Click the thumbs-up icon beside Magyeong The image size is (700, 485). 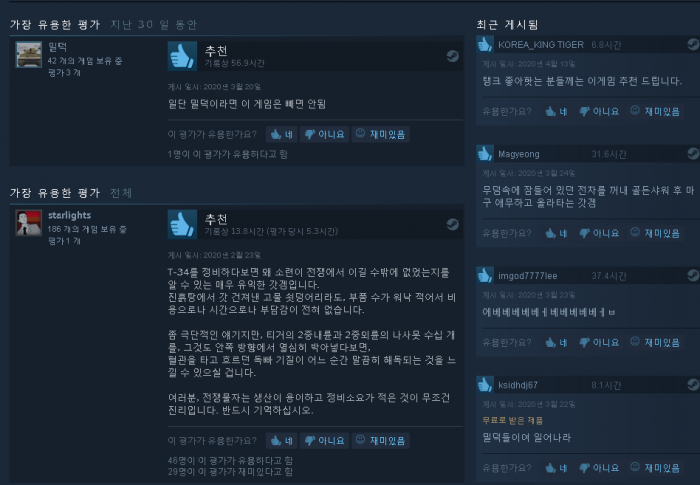485,153
